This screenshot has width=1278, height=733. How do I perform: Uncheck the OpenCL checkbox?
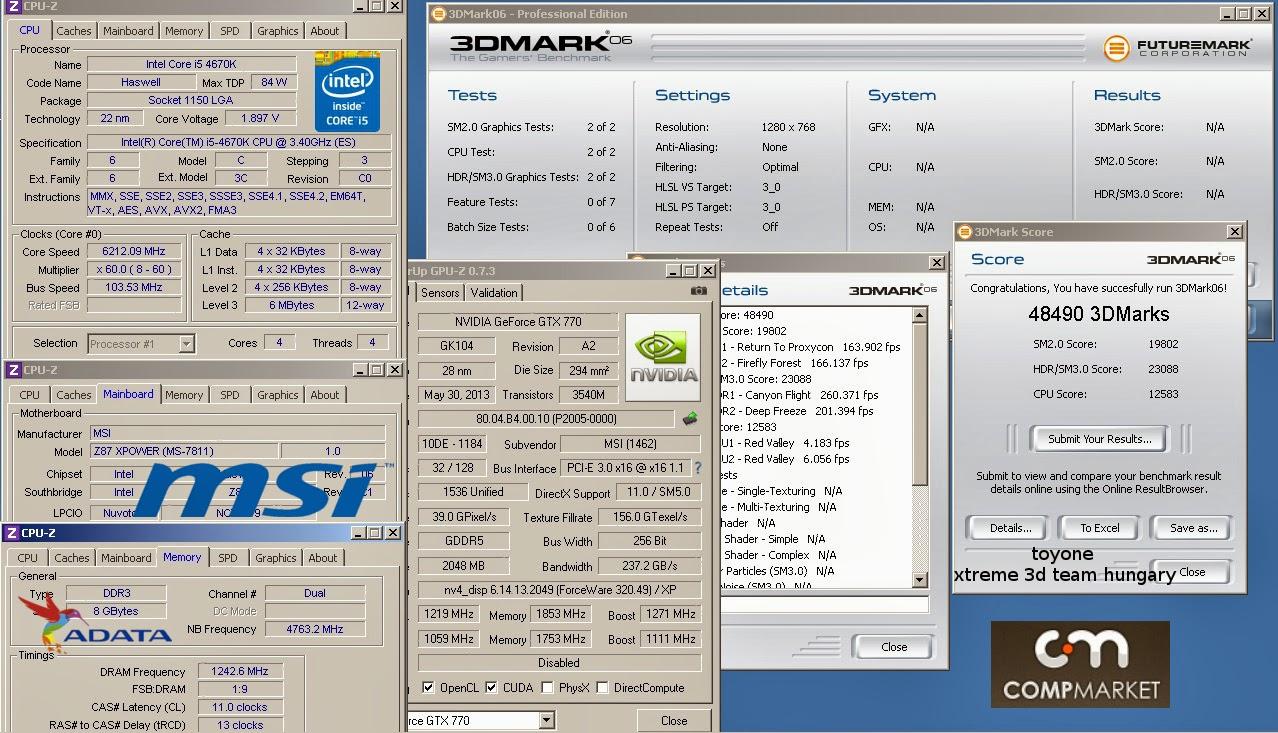click(x=429, y=688)
